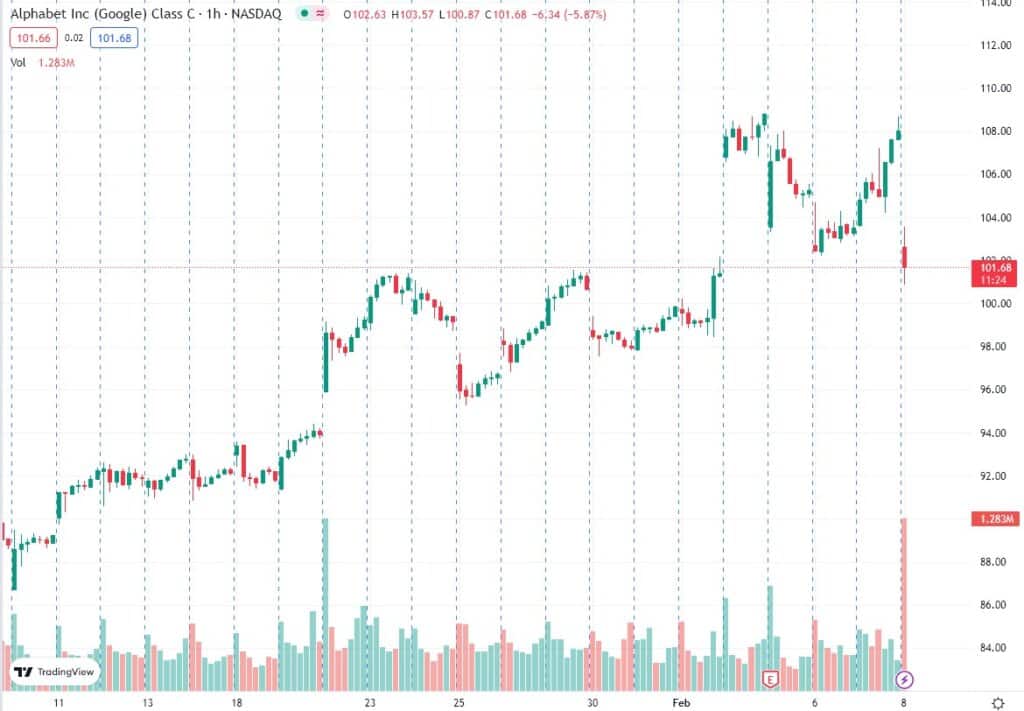The image size is (1024, 711).
Task: Click the '30' date label on the time axis
Action: pos(592,703)
